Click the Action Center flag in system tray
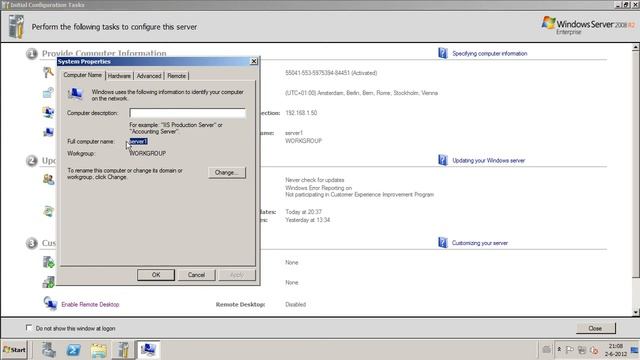This screenshot has width=640, height=360. [570, 350]
